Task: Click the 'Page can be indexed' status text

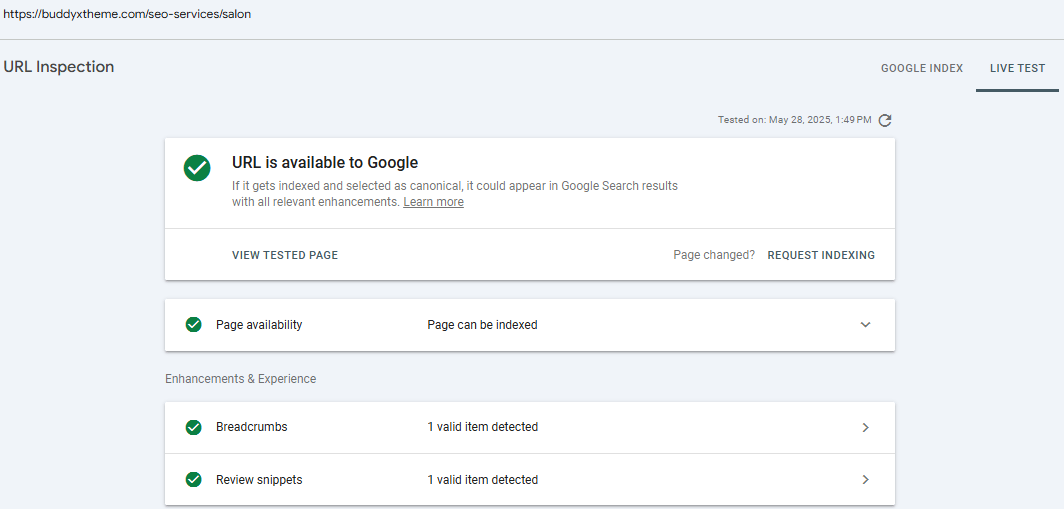Action: click(482, 325)
